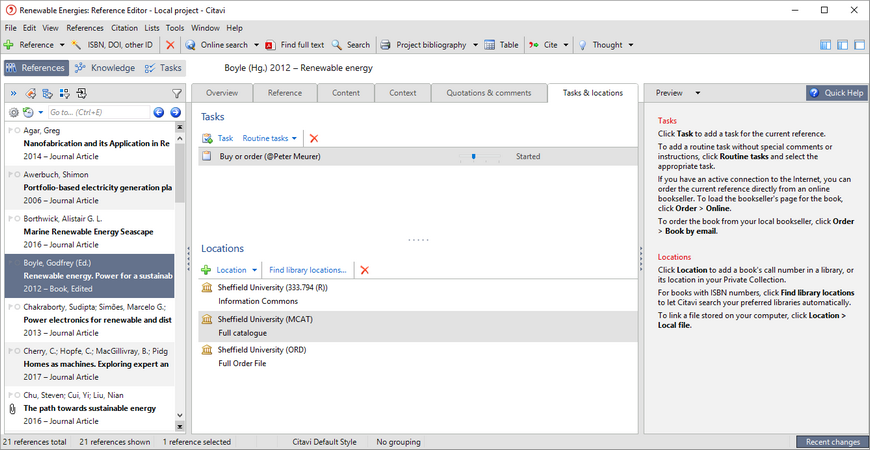Switch to the Context tab
Image resolution: width=870 pixels, height=450 pixels.
pos(403,93)
